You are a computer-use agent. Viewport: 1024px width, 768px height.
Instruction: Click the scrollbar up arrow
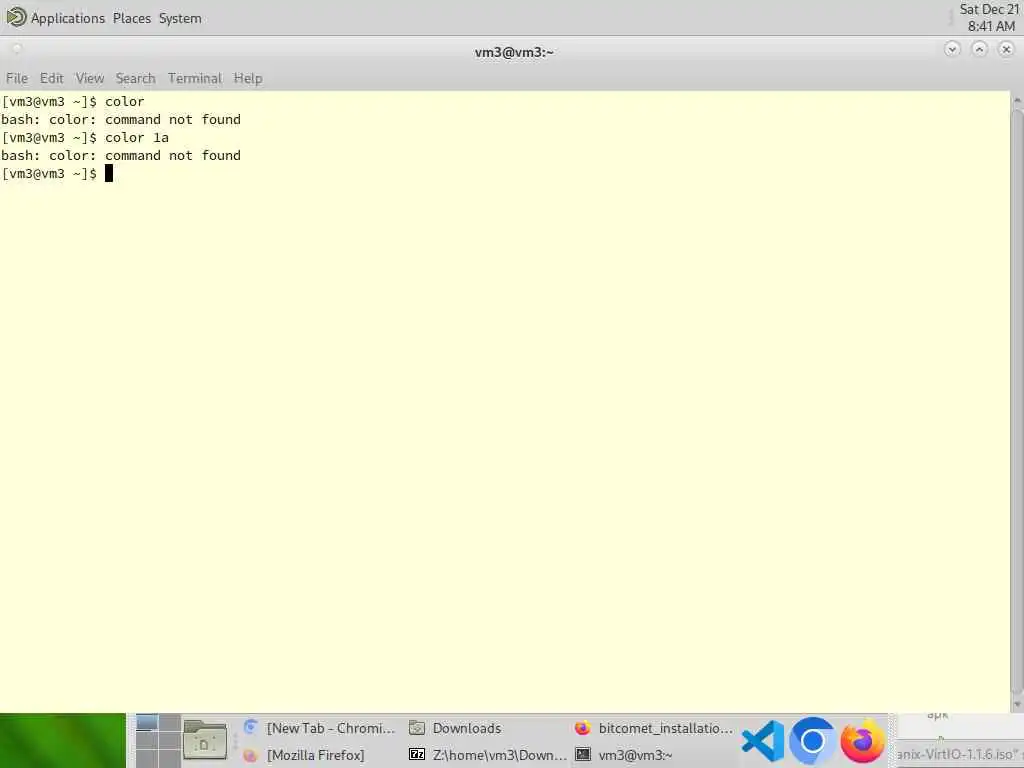click(x=1017, y=100)
